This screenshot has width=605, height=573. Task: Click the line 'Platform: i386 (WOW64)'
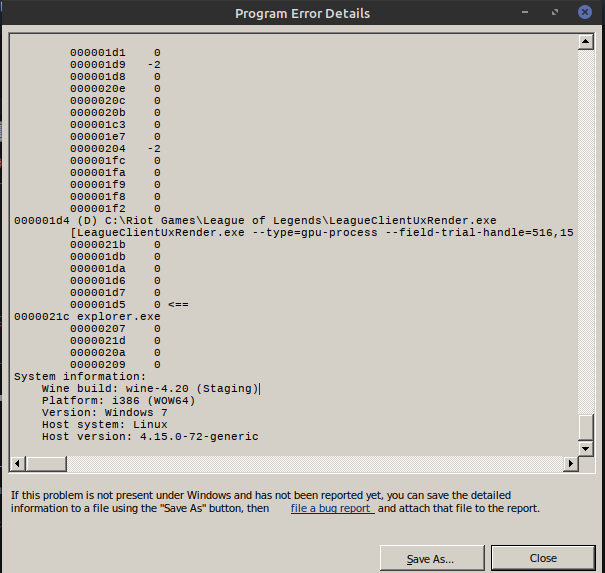[x=118, y=401]
